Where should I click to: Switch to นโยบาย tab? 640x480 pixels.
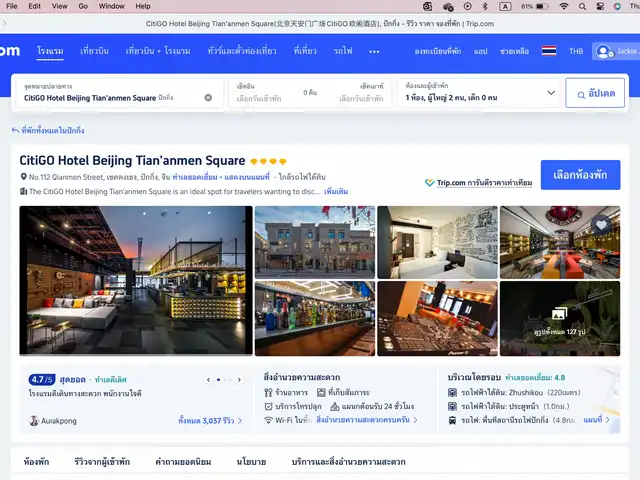coord(251,462)
